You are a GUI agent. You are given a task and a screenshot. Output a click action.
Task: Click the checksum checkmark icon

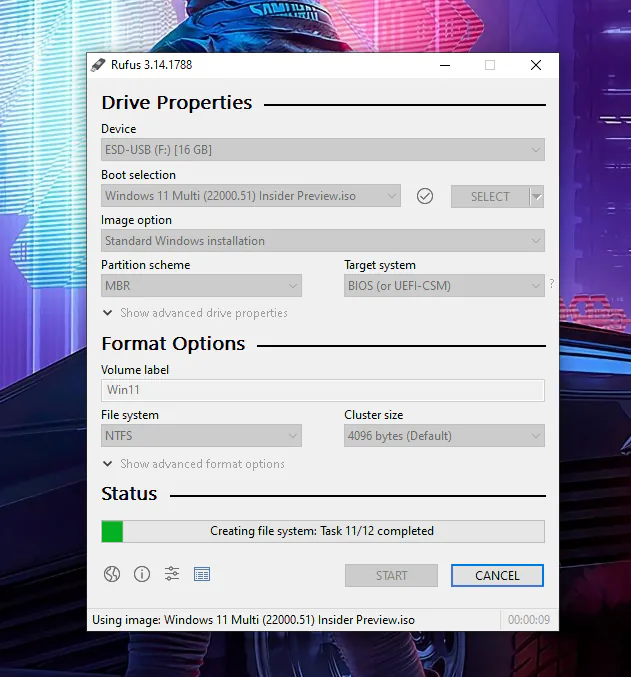point(425,196)
